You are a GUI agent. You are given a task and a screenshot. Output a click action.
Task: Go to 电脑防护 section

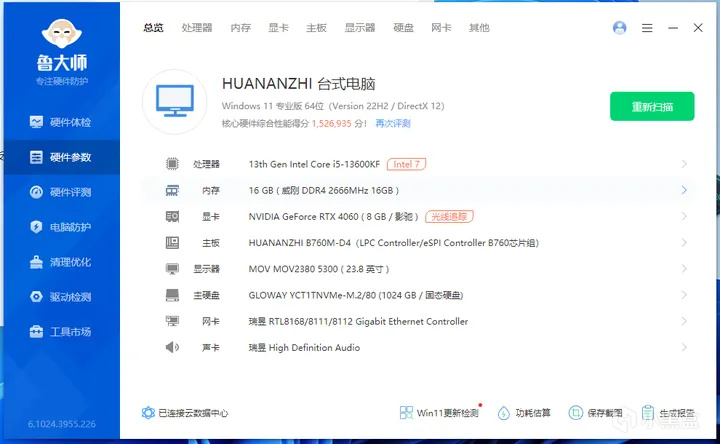[62, 227]
